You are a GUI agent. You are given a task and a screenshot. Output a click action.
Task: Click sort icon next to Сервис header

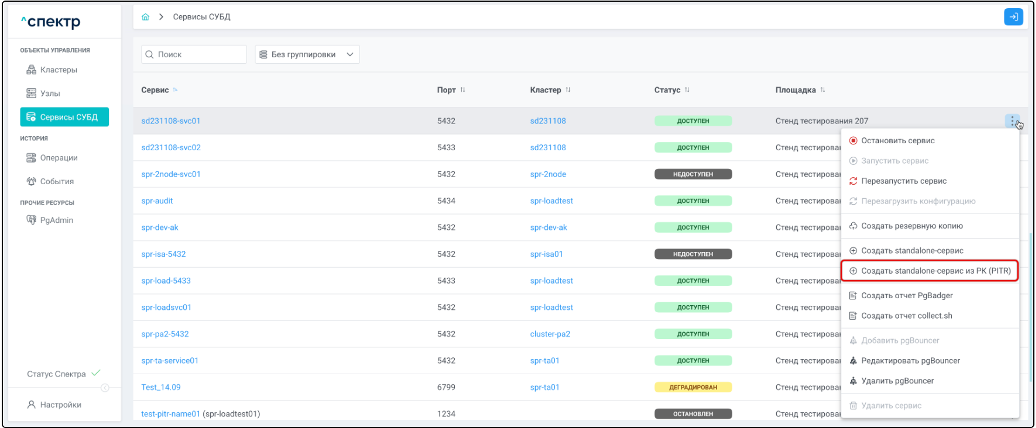point(175,90)
